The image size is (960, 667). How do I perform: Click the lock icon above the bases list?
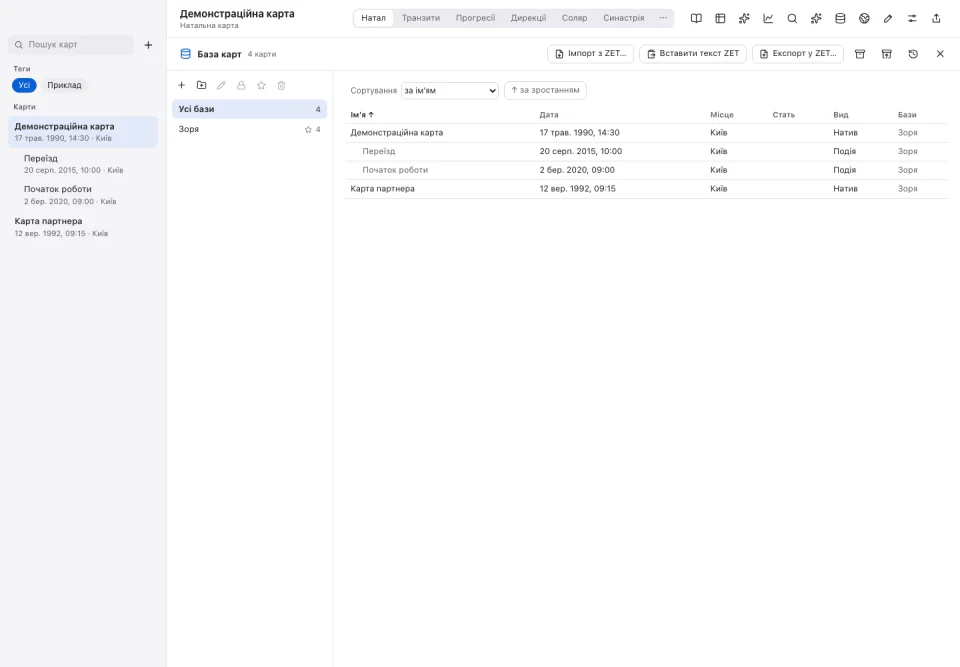pos(241,85)
